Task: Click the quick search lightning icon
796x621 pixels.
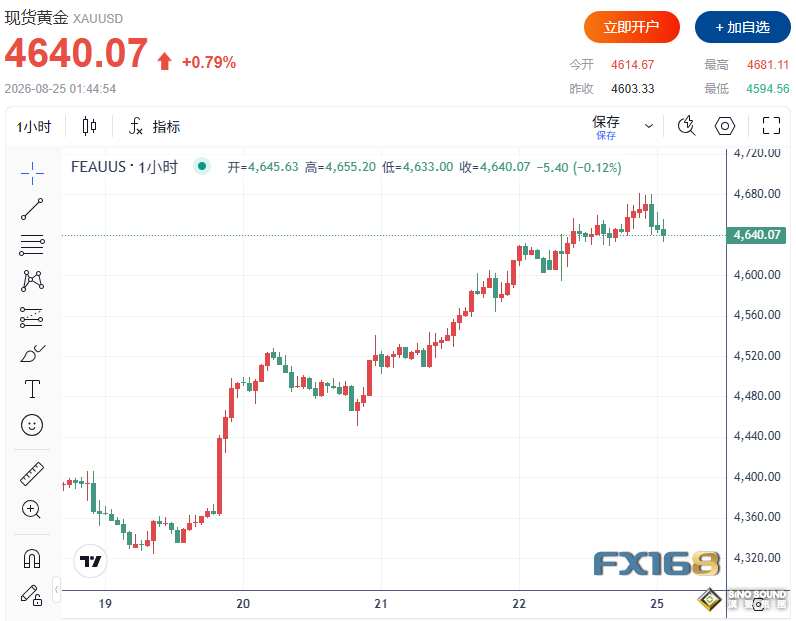Action: pos(686,125)
